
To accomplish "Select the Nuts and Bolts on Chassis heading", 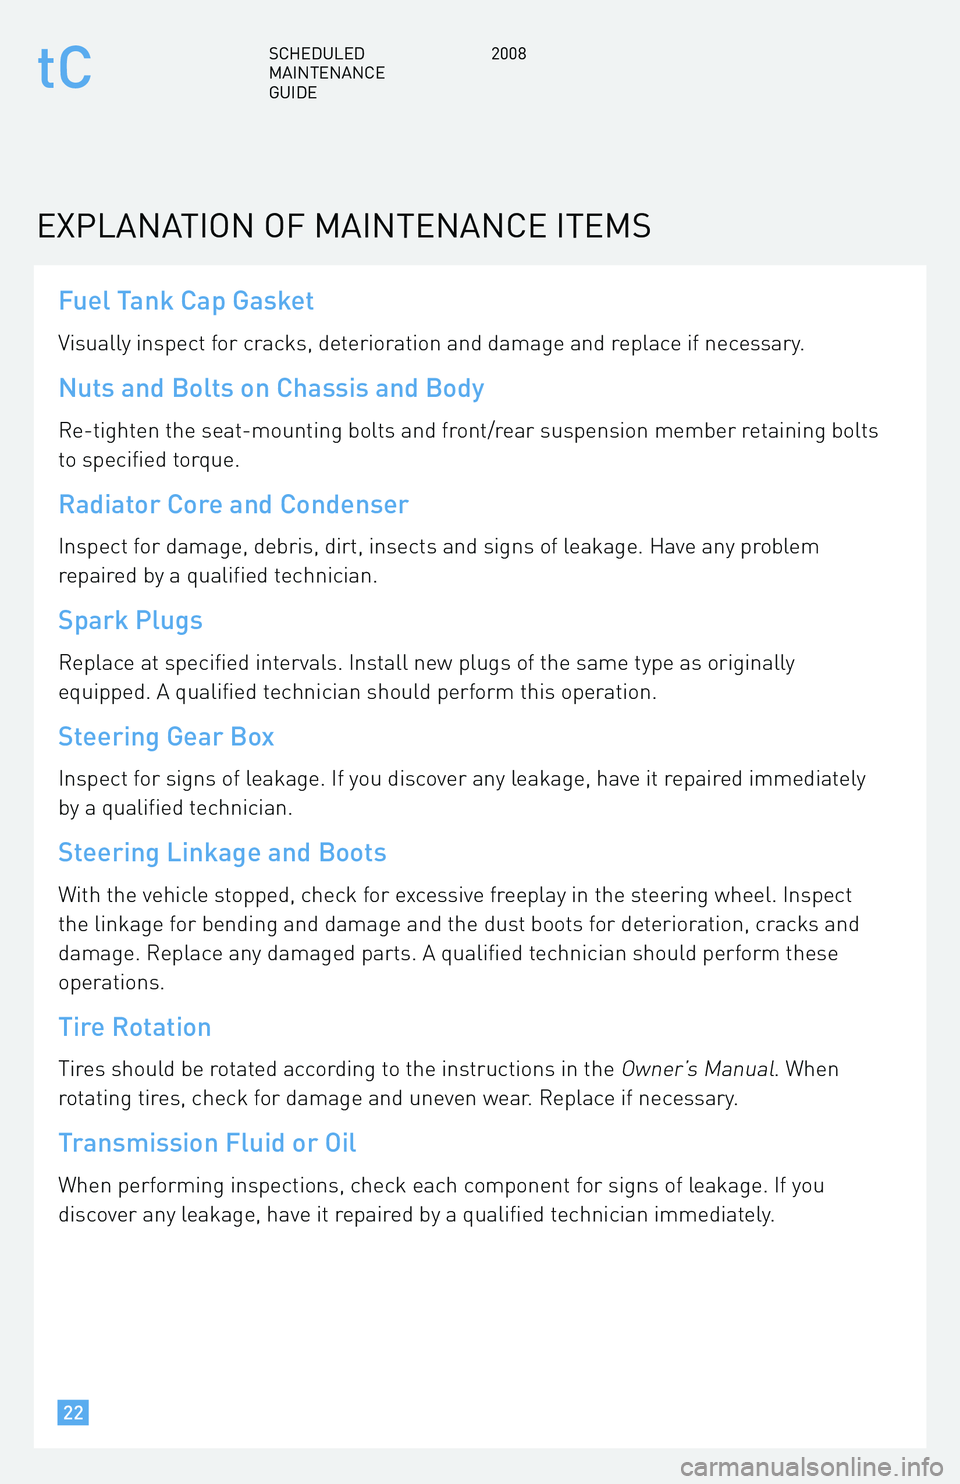I will [x=271, y=389].
